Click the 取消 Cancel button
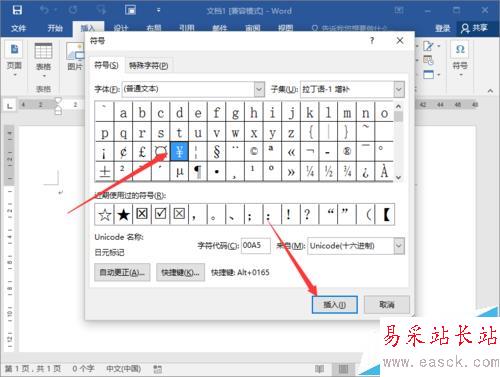This screenshot has width=500, height=377. click(x=387, y=305)
